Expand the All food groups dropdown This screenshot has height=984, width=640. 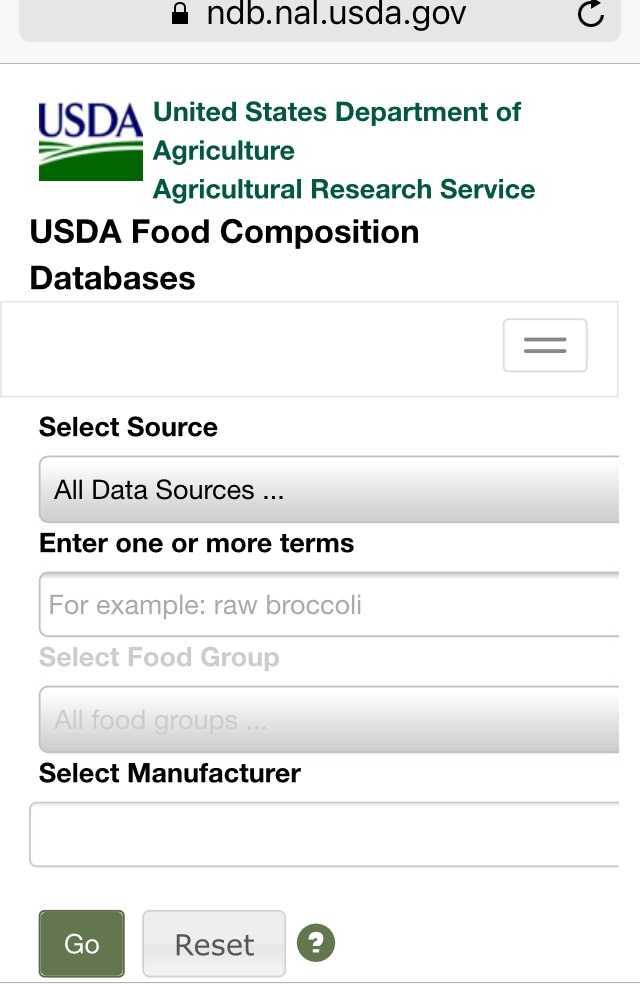coord(330,720)
